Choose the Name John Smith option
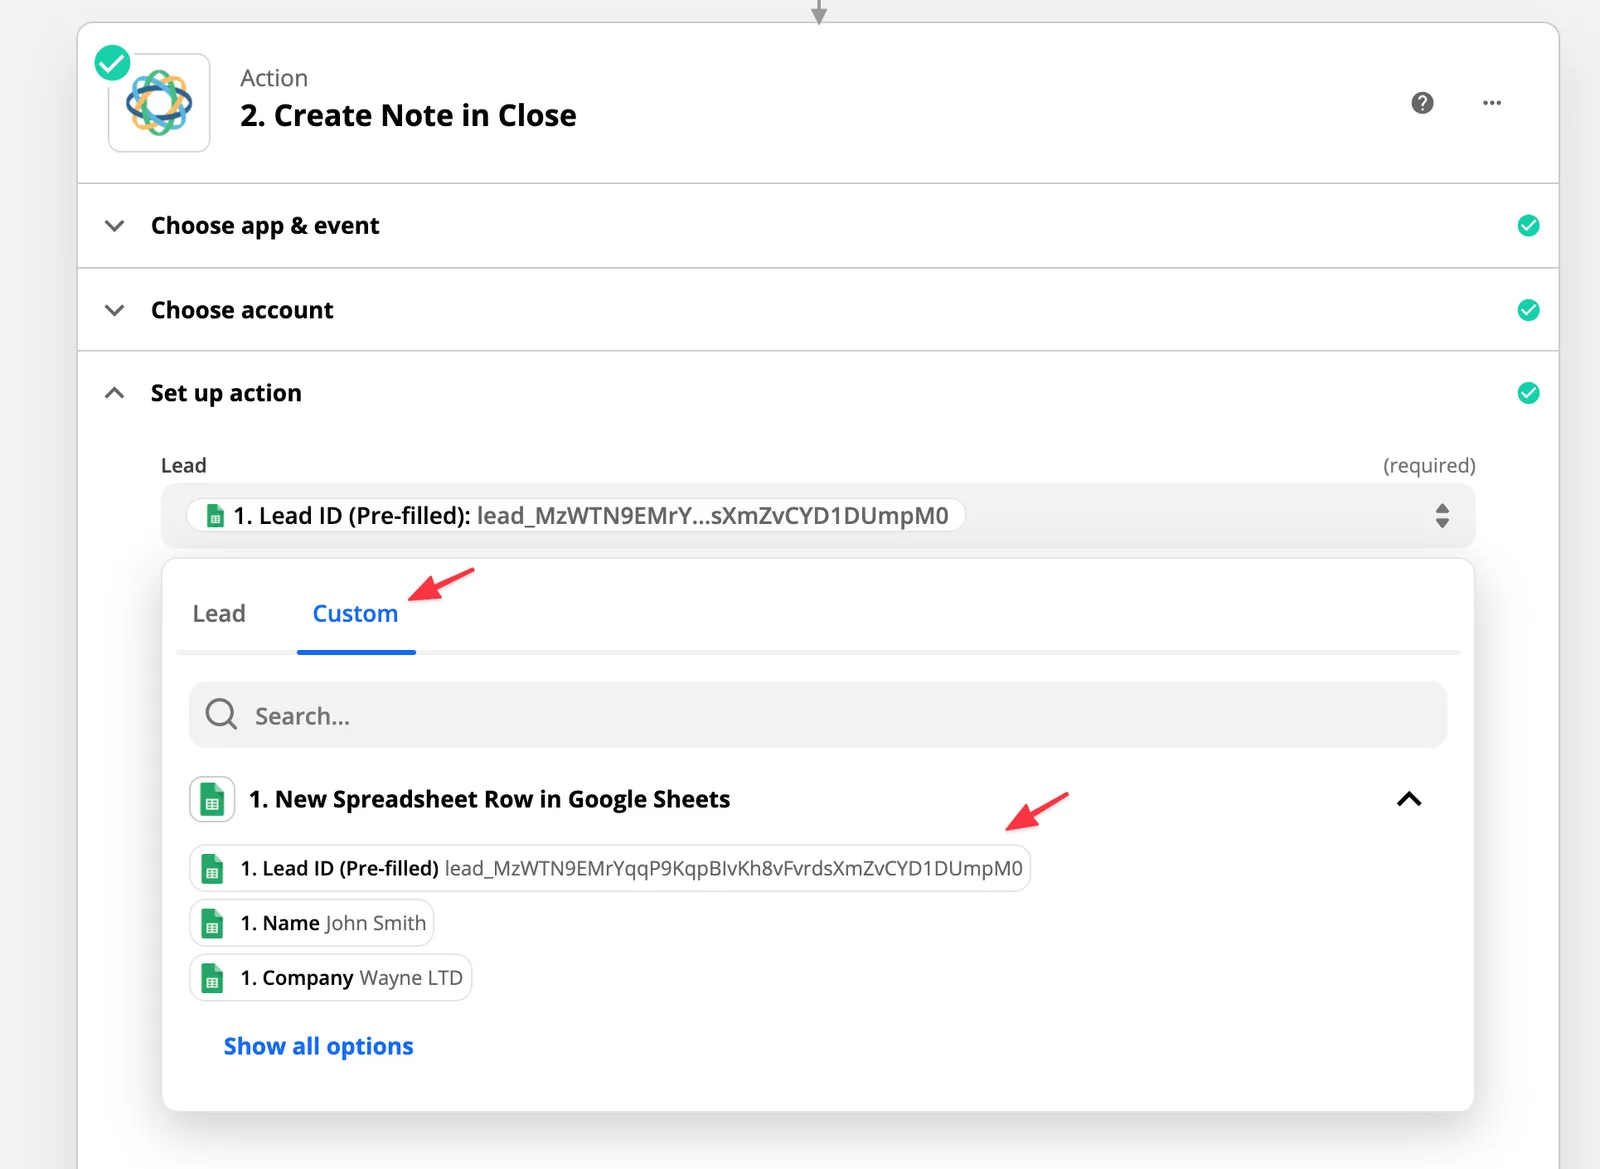This screenshot has width=1600, height=1169. (312, 923)
